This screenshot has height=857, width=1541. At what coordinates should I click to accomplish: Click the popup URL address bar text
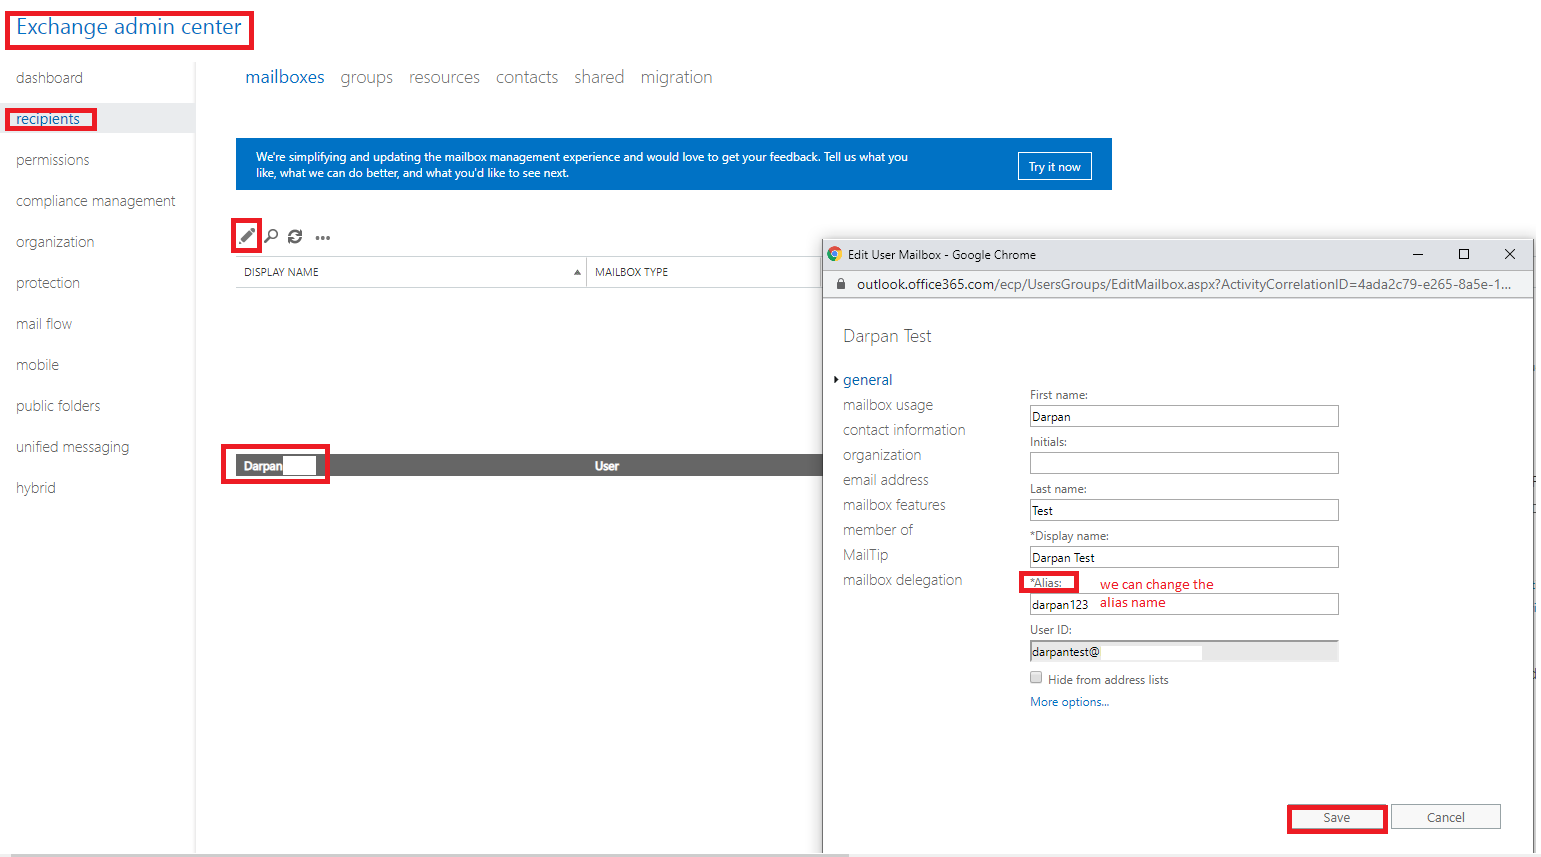[1184, 284]
